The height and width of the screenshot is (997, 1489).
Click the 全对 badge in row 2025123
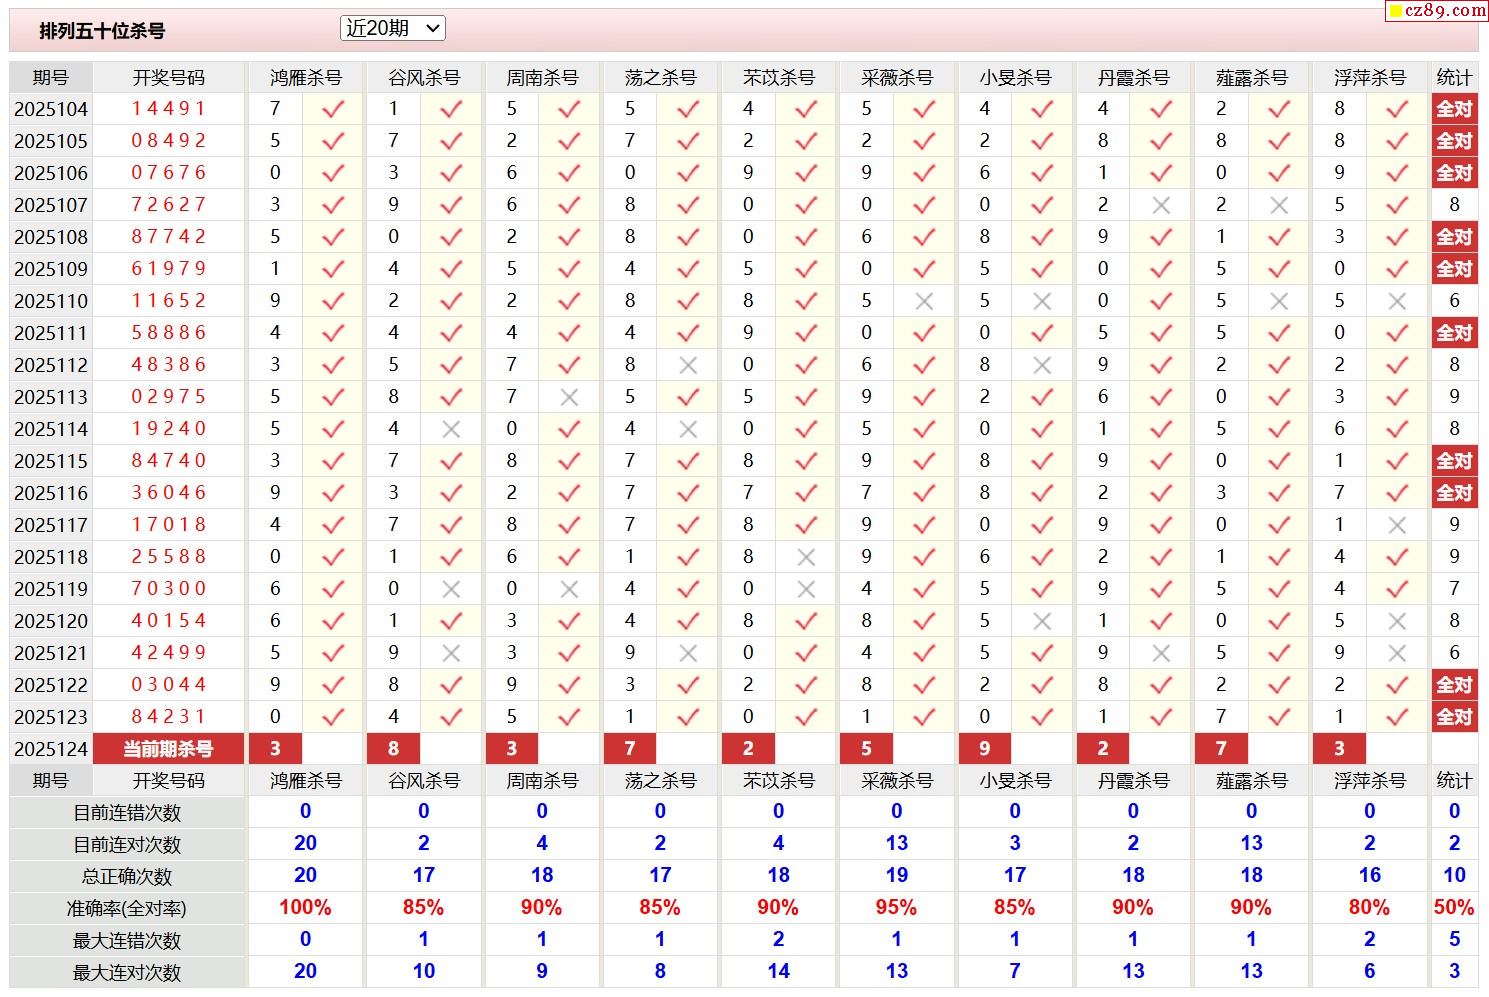[1454, 717]
